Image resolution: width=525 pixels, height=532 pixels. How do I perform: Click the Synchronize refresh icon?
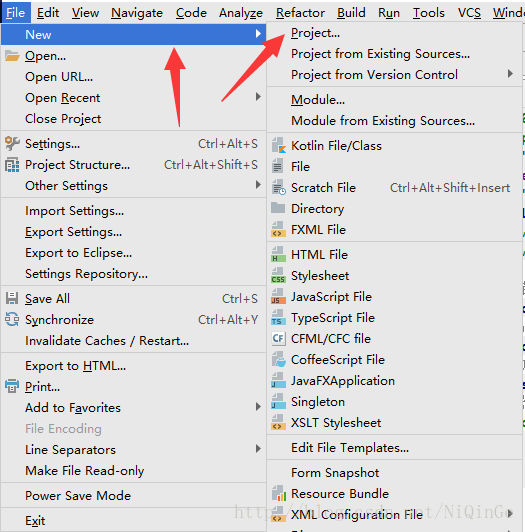pos(12,320)
